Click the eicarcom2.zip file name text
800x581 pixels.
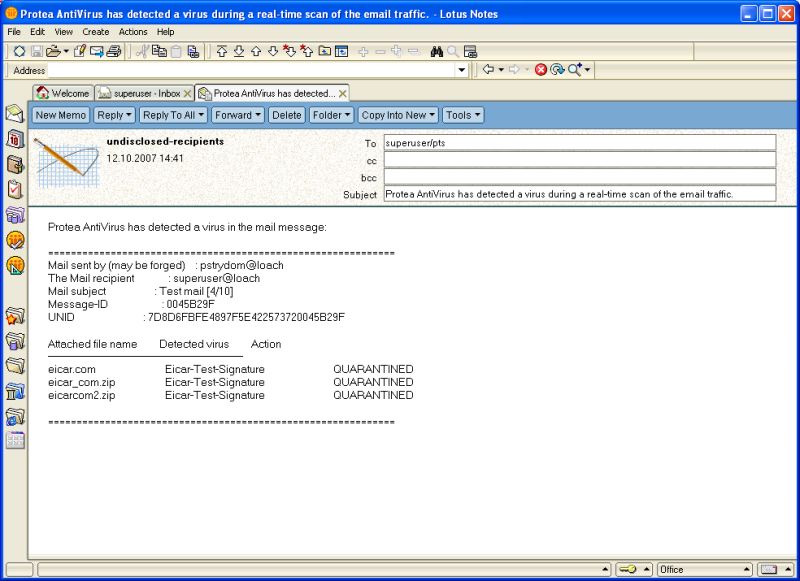click(82, 395)
